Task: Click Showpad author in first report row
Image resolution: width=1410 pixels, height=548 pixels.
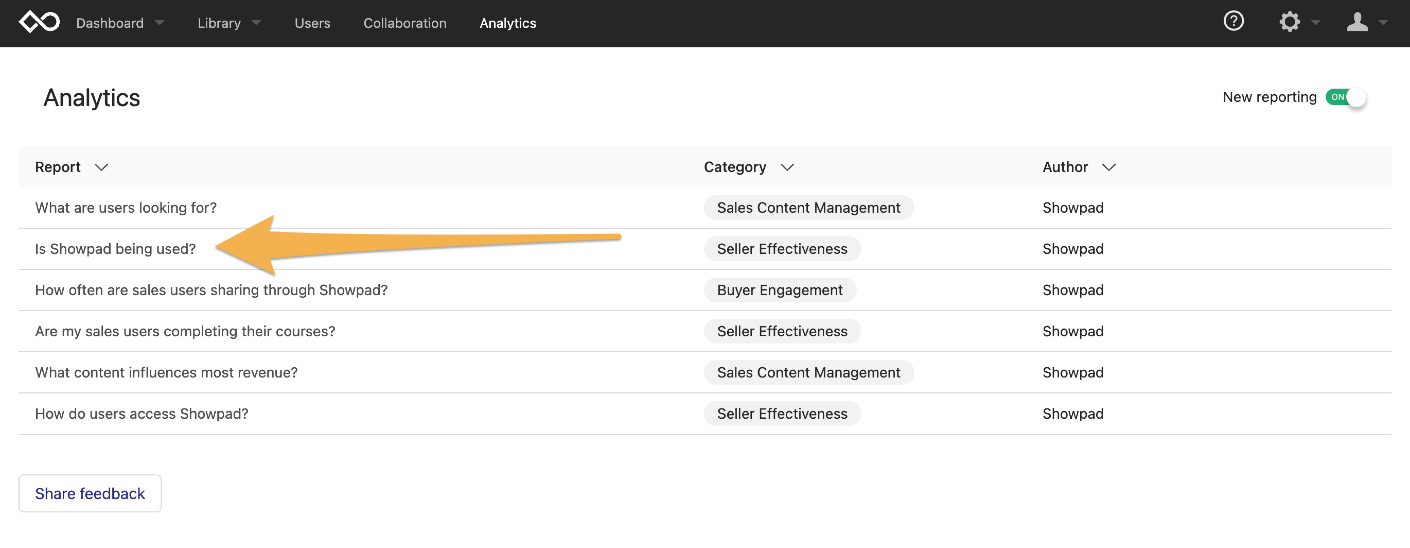Action: [1073, 208]
